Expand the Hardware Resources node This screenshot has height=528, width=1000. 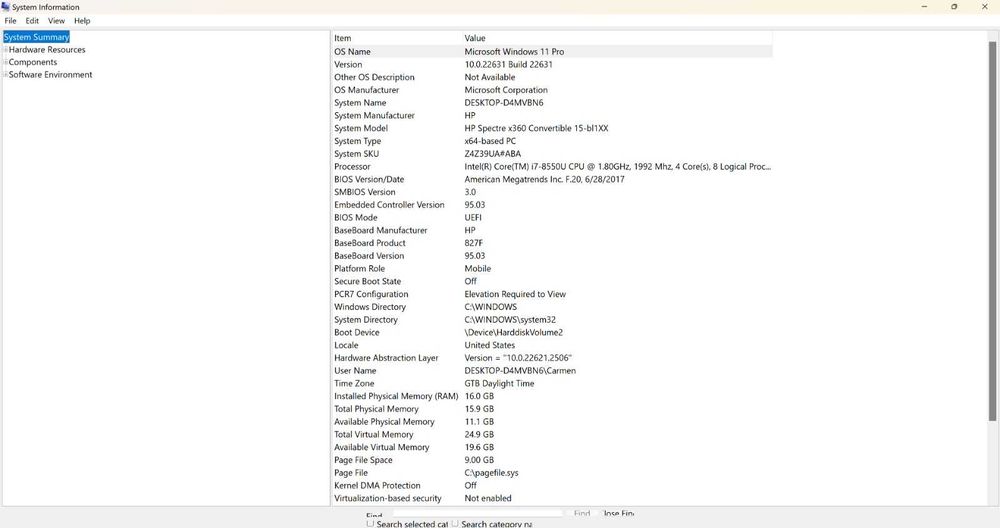coord(6,50)
